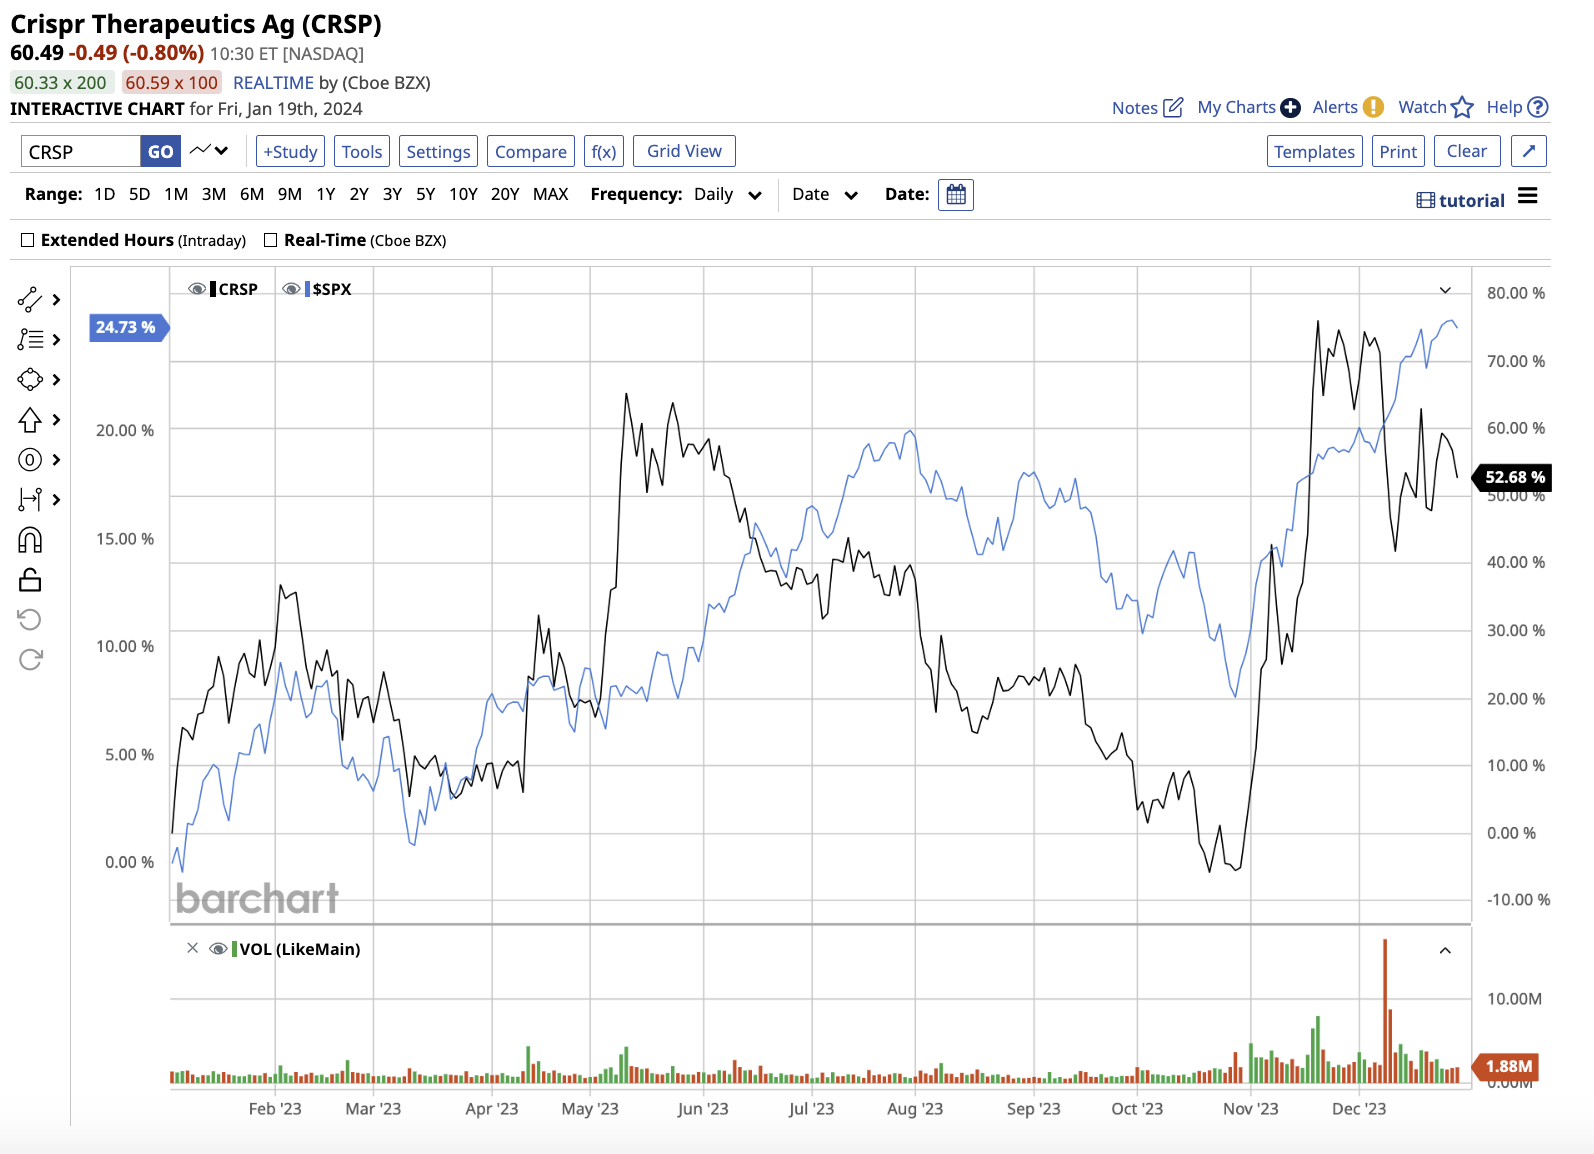Select the 6M range
This screenshot has width=1594, height=1154.
click(252, 194)
